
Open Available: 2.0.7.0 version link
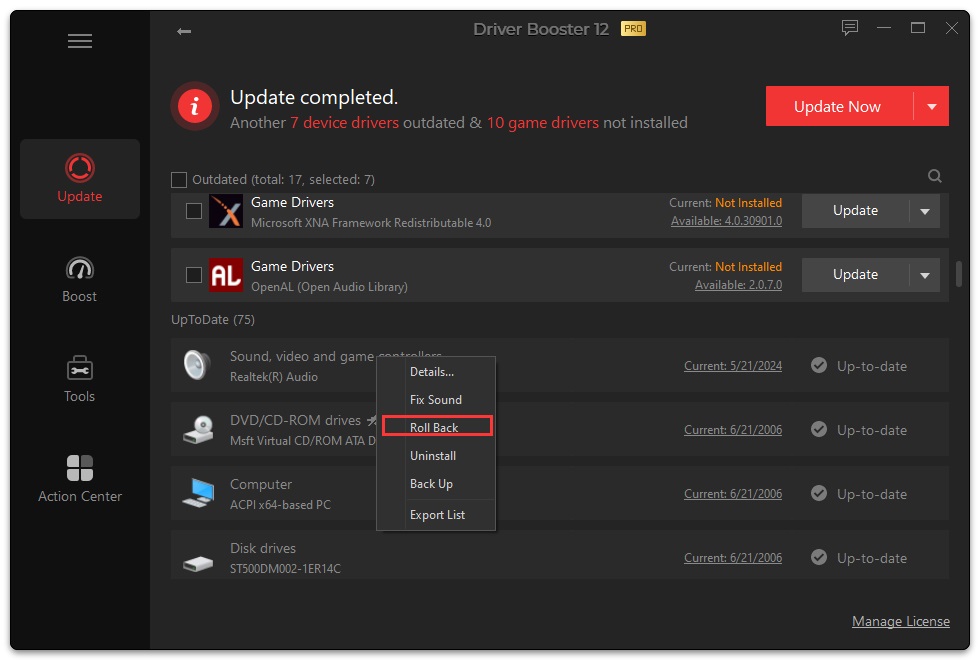click(738, 285)
